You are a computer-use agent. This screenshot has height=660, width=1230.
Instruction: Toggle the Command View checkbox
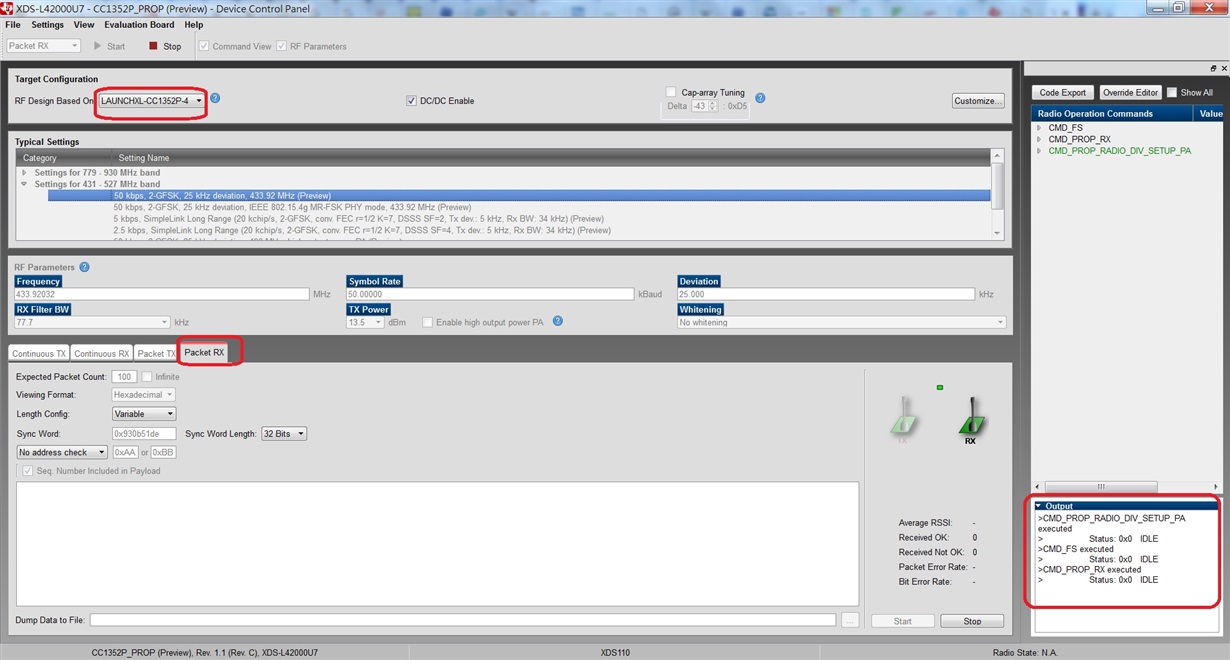(204, 46)
